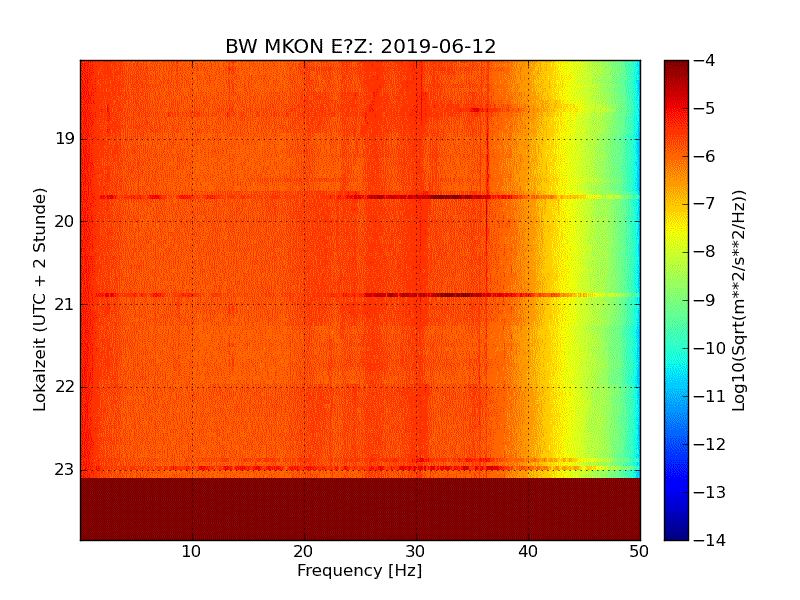Click the 23 tick on time axis
The image size is (800, 600).
point(65,470)
